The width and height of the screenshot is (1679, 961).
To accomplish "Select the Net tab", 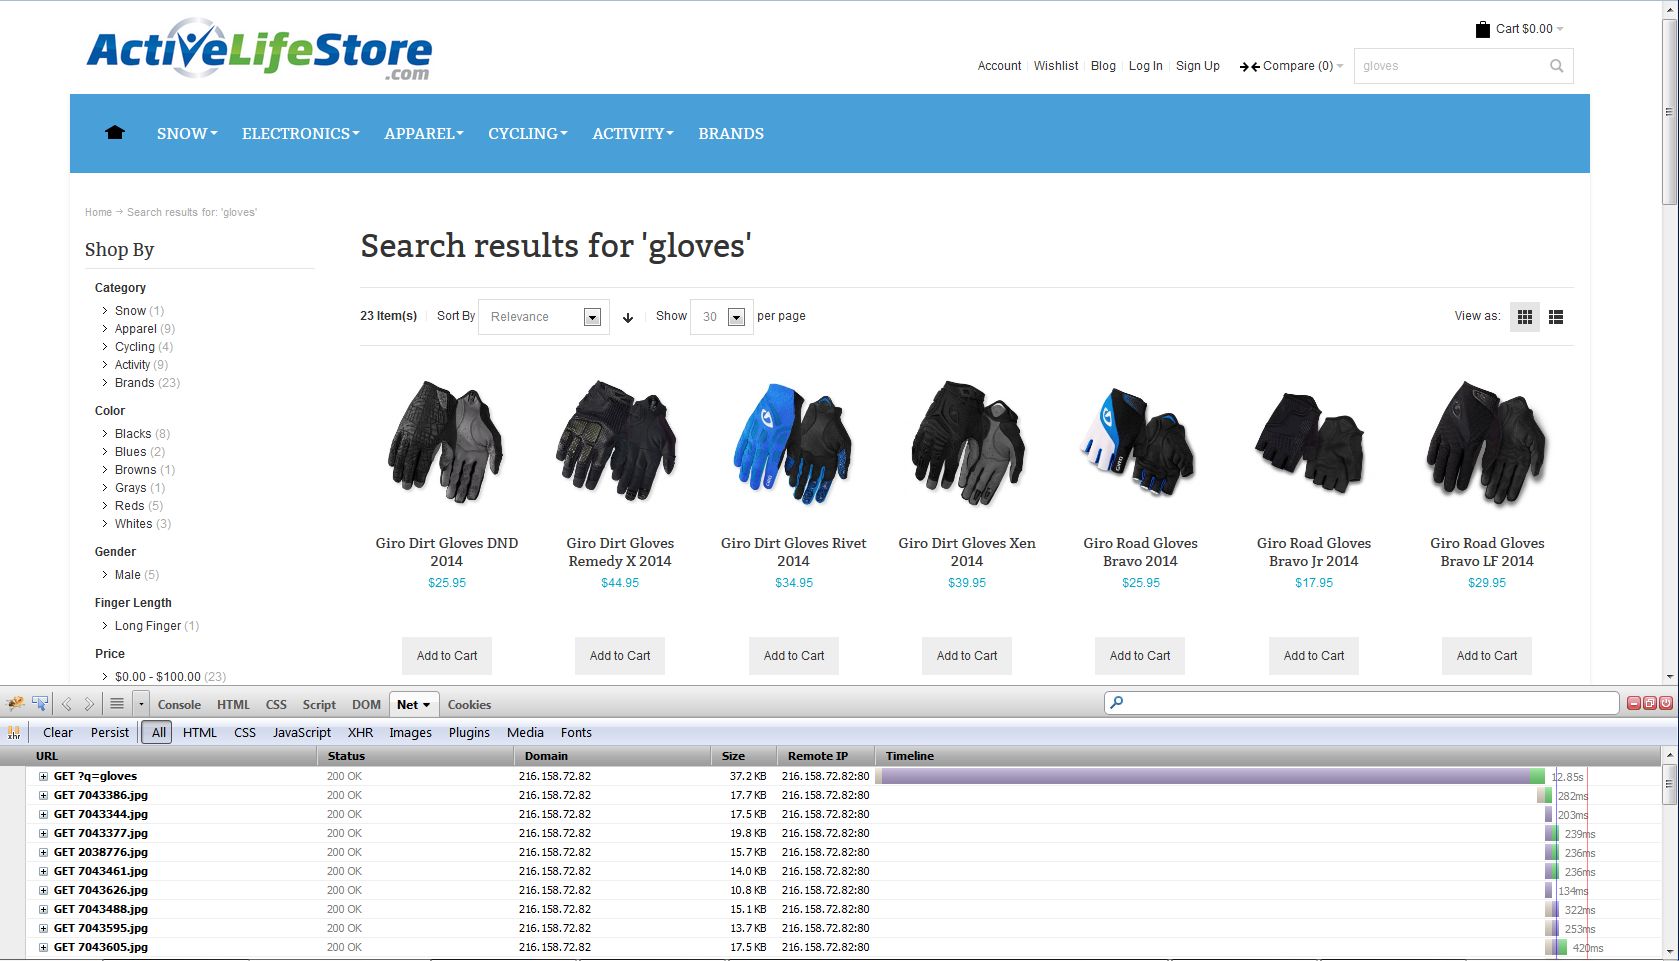I will pyautogui.click(x=413, y=704).
